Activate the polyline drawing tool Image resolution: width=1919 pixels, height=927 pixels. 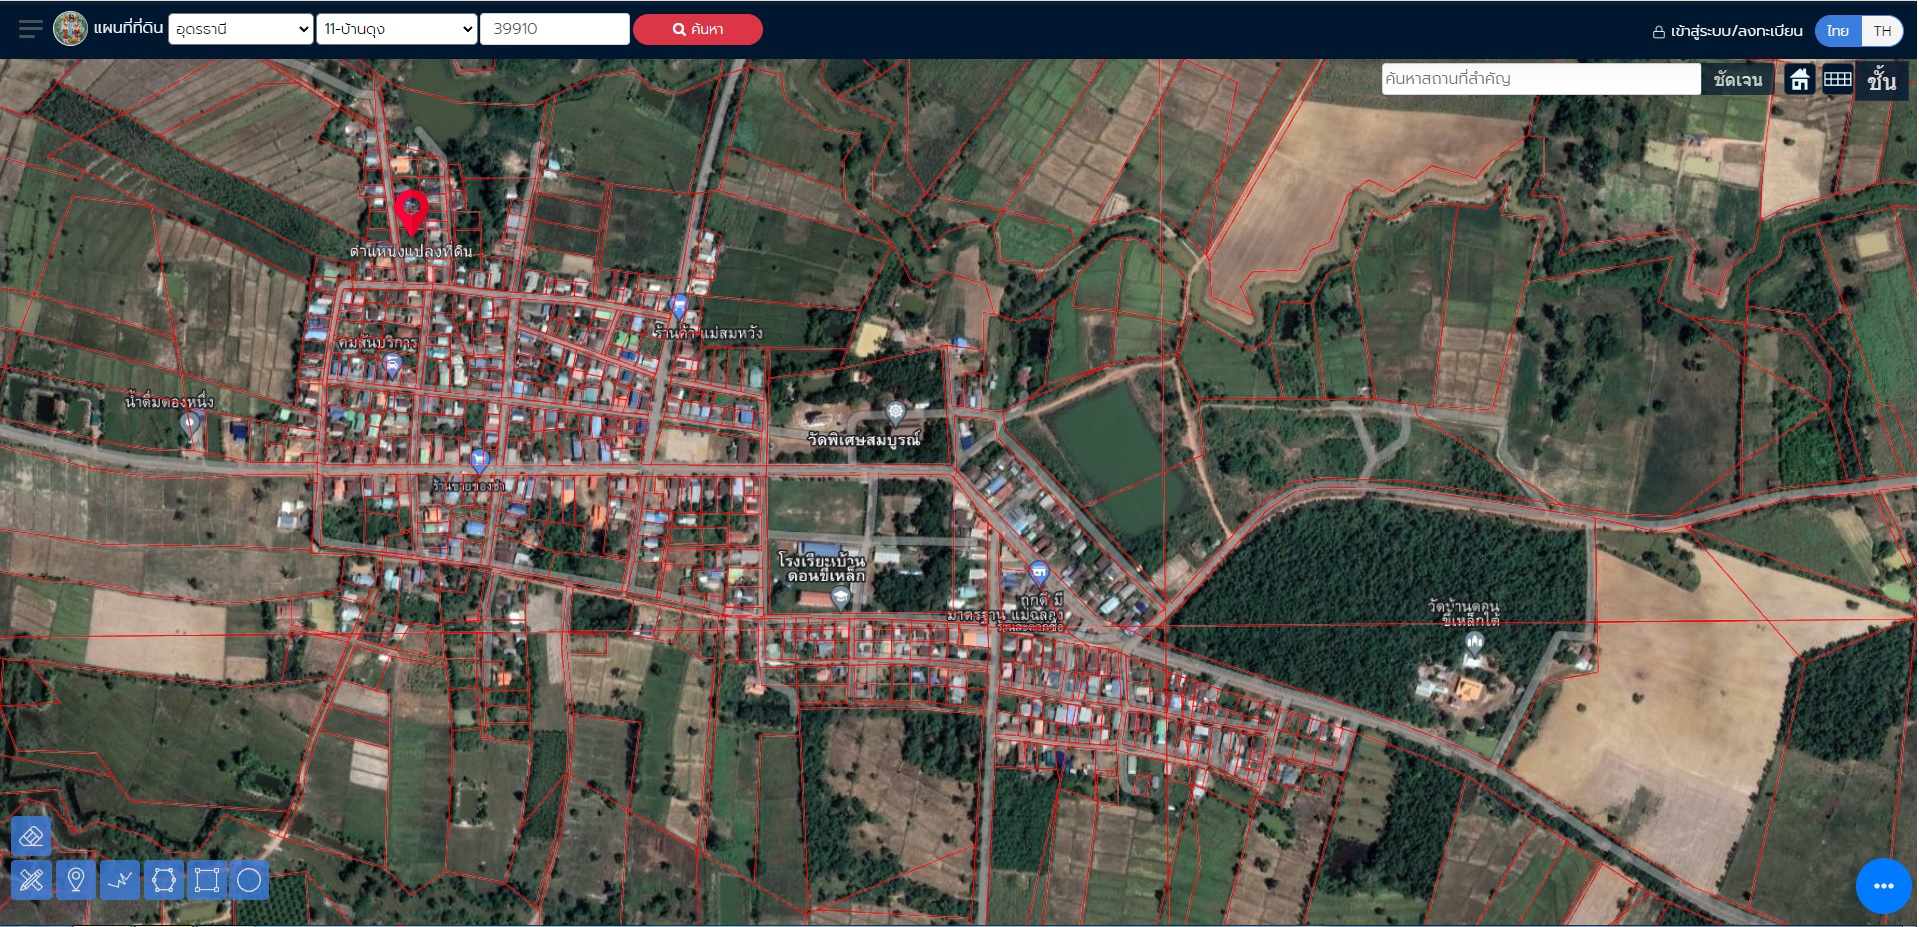click(120, 880)
